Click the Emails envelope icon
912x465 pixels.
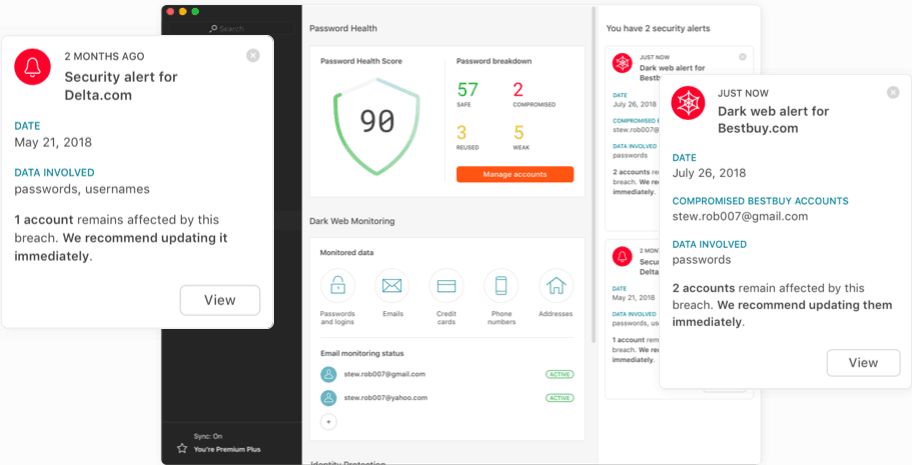[x=392, y=286]
